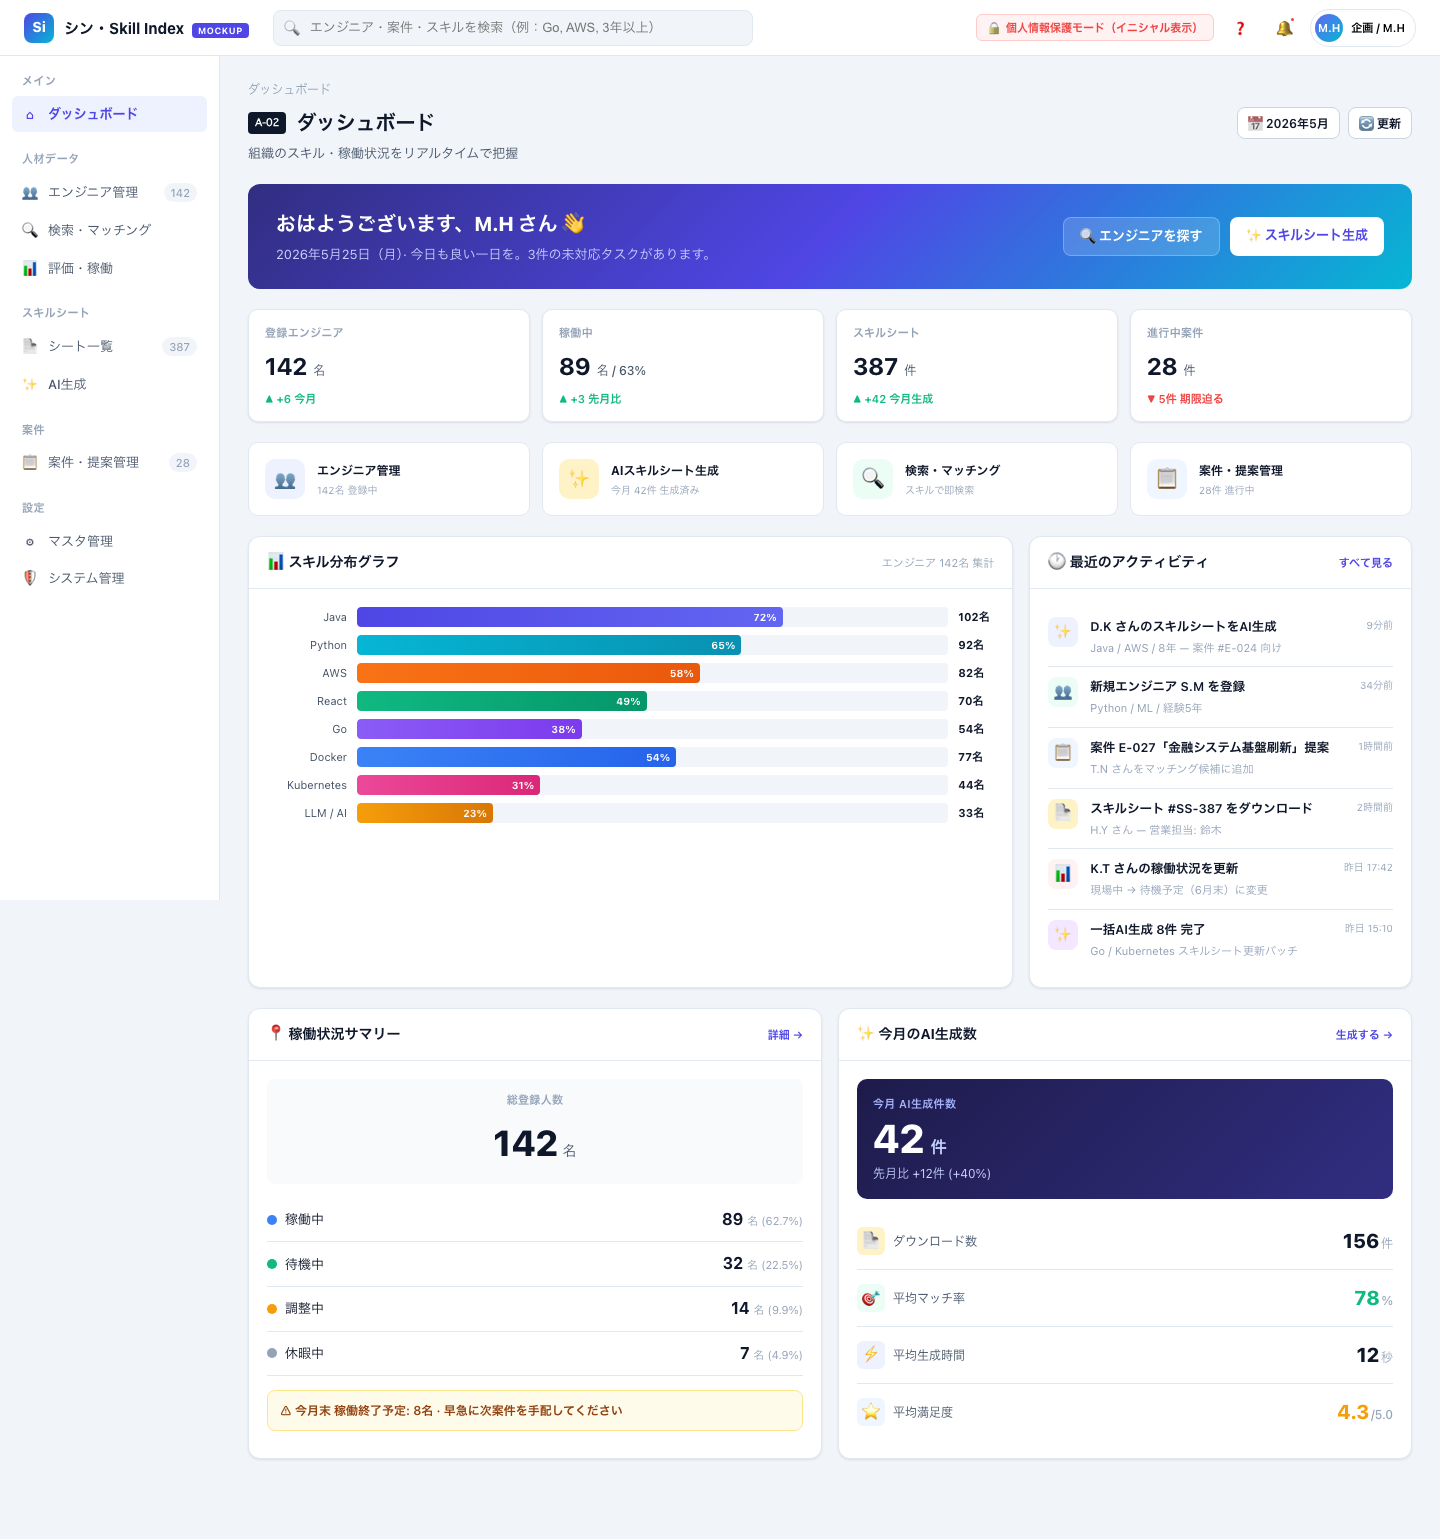Click the M.H user avatar
The height and width of the screenshot is (1539, 1440).
tap(1329, 28)
